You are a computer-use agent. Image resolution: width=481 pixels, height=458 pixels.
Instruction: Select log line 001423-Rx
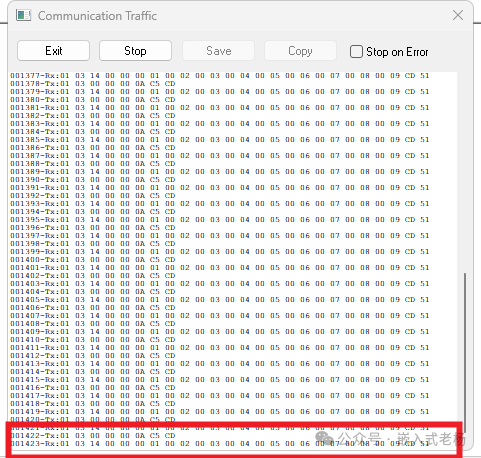220,444
